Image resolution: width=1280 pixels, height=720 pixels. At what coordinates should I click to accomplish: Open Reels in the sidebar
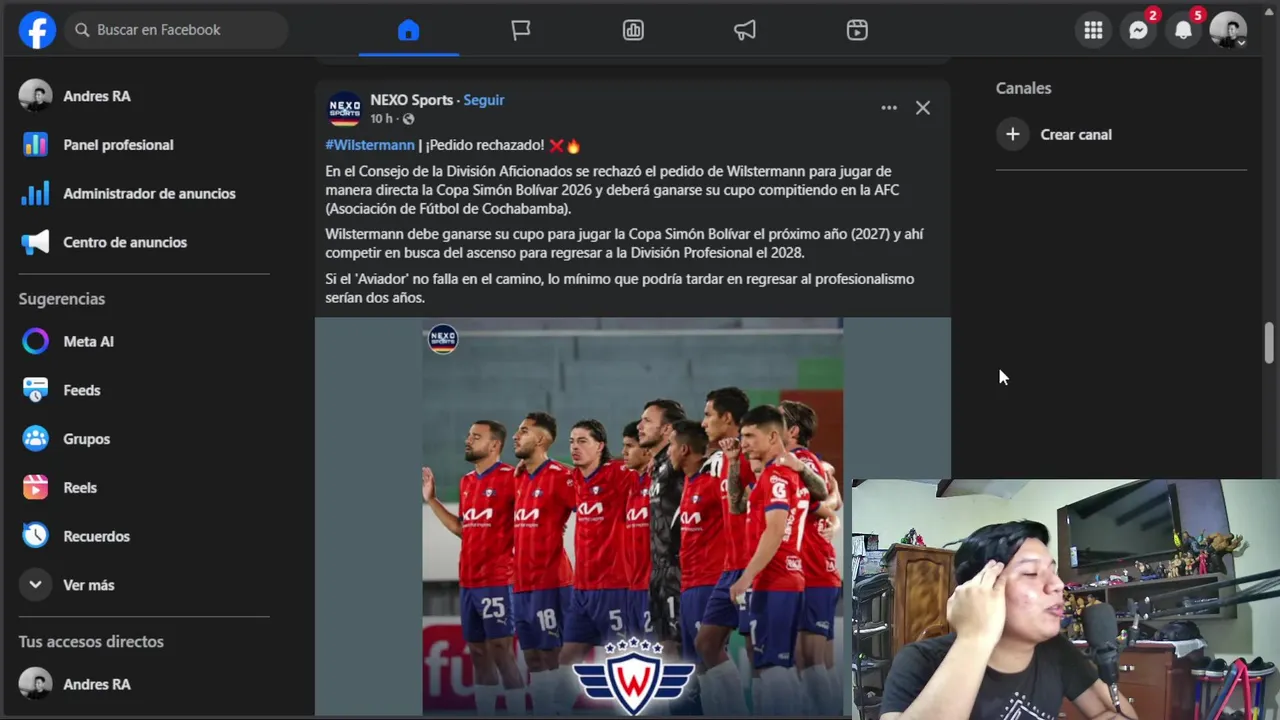point(144,487)
